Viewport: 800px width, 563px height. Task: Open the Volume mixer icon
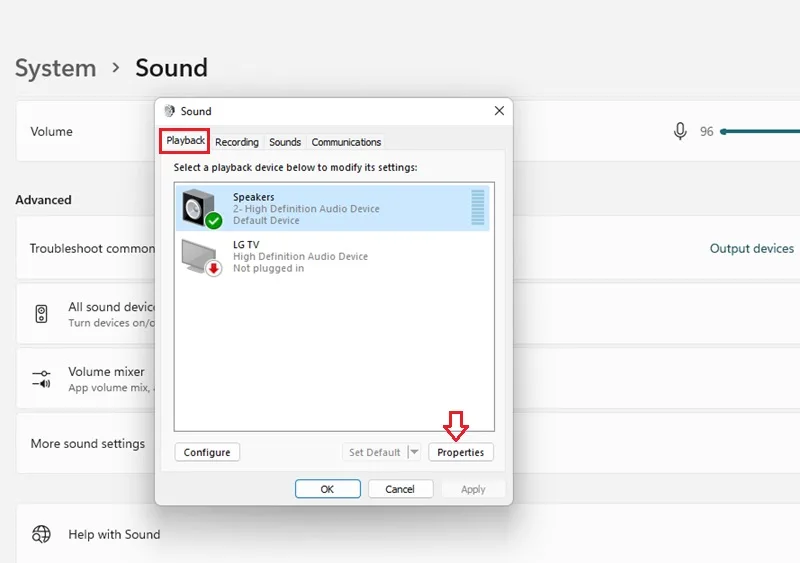click(41, 379)
